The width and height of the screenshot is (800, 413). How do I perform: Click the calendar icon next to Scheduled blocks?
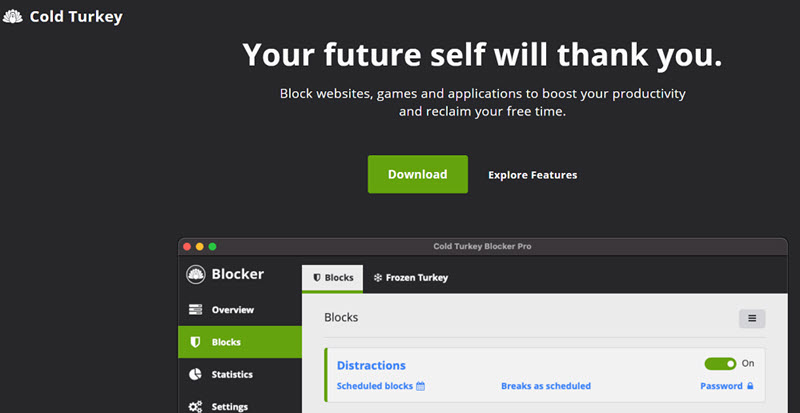coord(420,386)
